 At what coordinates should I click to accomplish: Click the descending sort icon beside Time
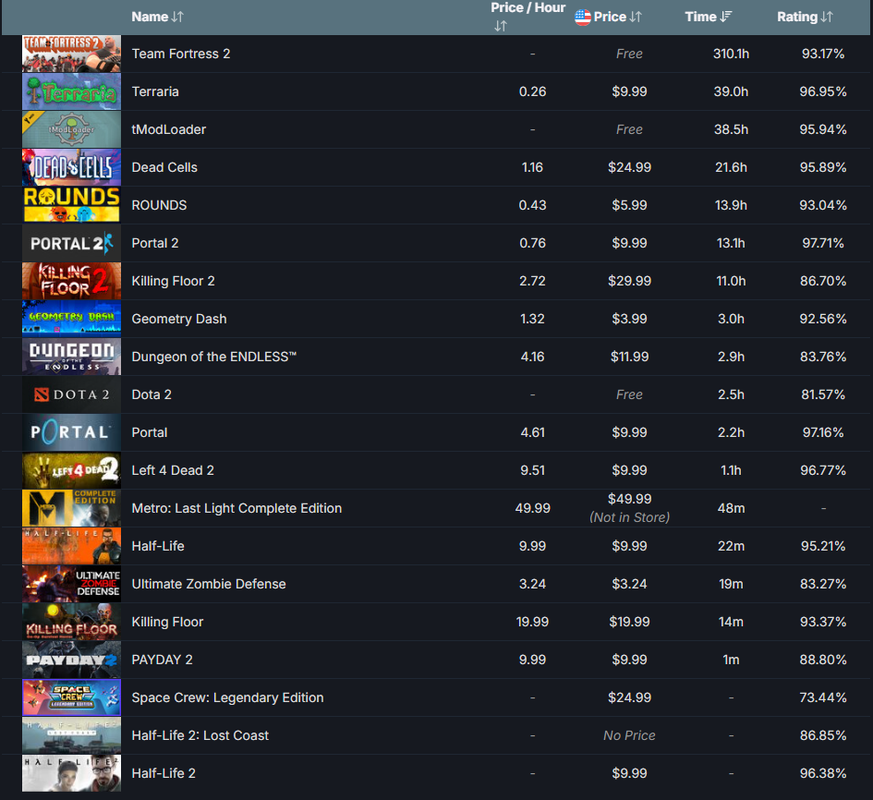726,17
